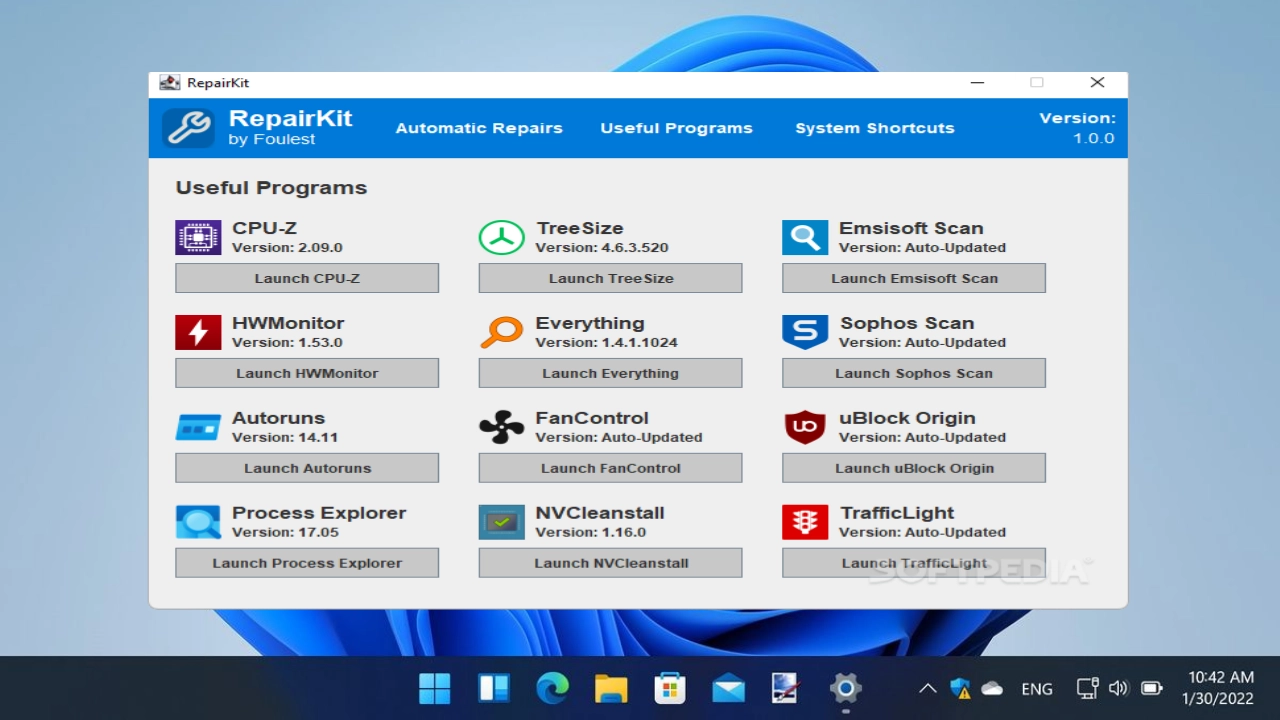Minimize the RepairKit window
The width and height of the screenshot is (1280, 720).
[x=978, y=83]
